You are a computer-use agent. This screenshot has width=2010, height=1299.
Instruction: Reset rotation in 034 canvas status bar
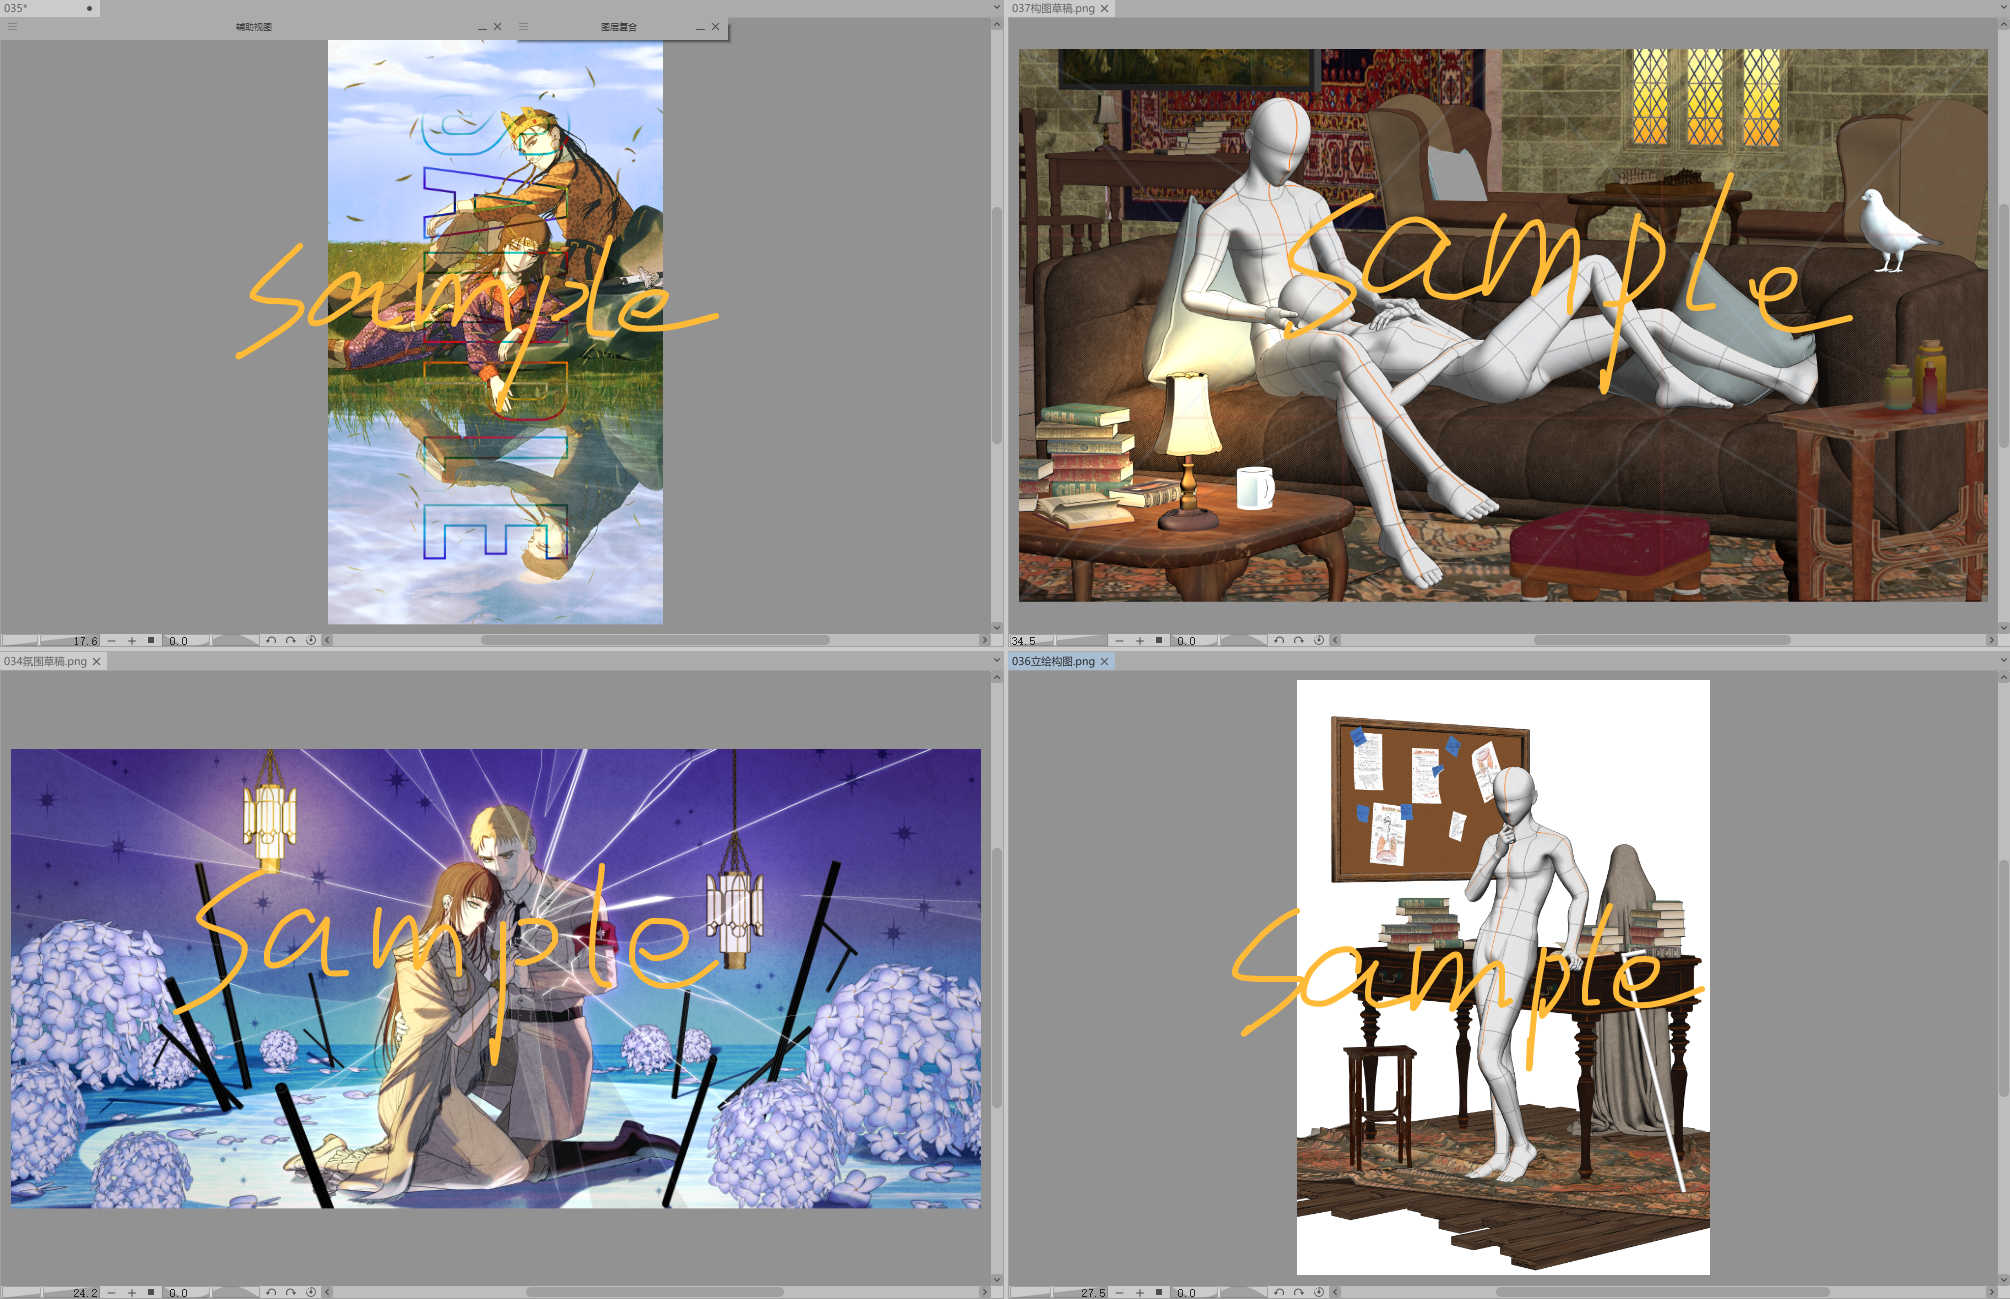(311, 1292)
